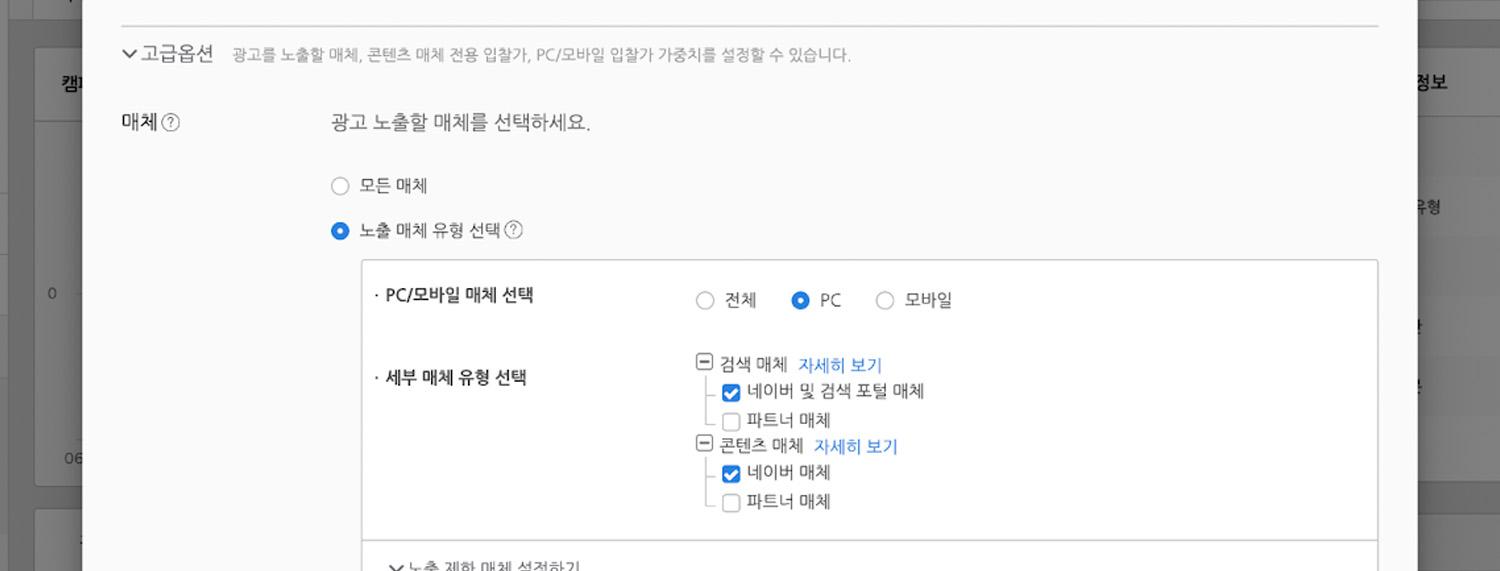Uncheck 네이버 및 검색 포털 매체 checkbox
The height and width of the screenshot is (571, 1500).
731,393
